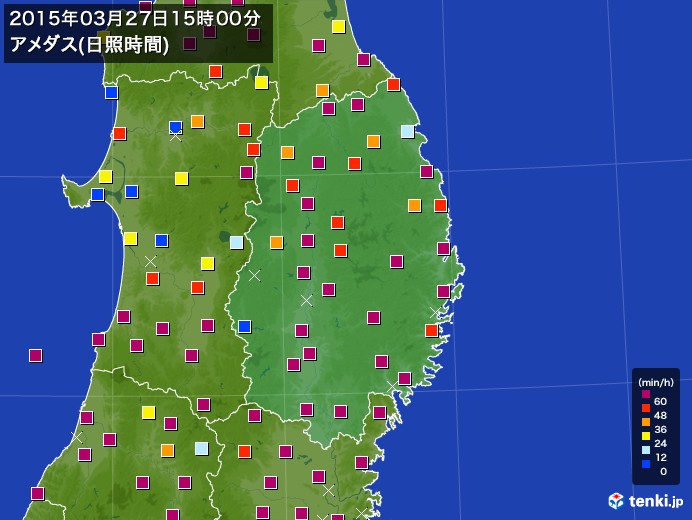The image size is (692, 520).
Task: Select the blue marker on the northwest Aomori coast
Action: tap(111, 93)
